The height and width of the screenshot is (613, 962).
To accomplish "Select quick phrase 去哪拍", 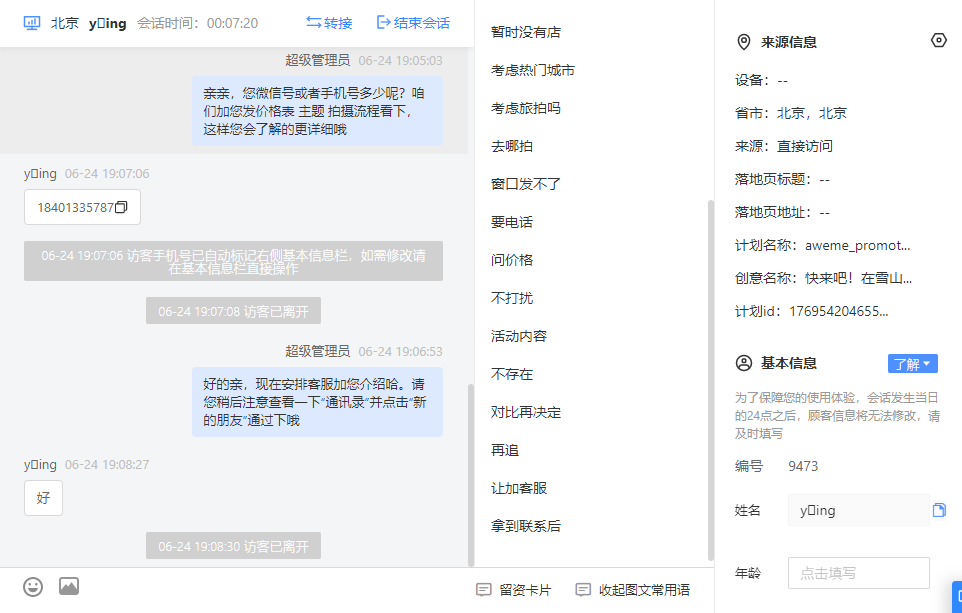I will (512, 146).
